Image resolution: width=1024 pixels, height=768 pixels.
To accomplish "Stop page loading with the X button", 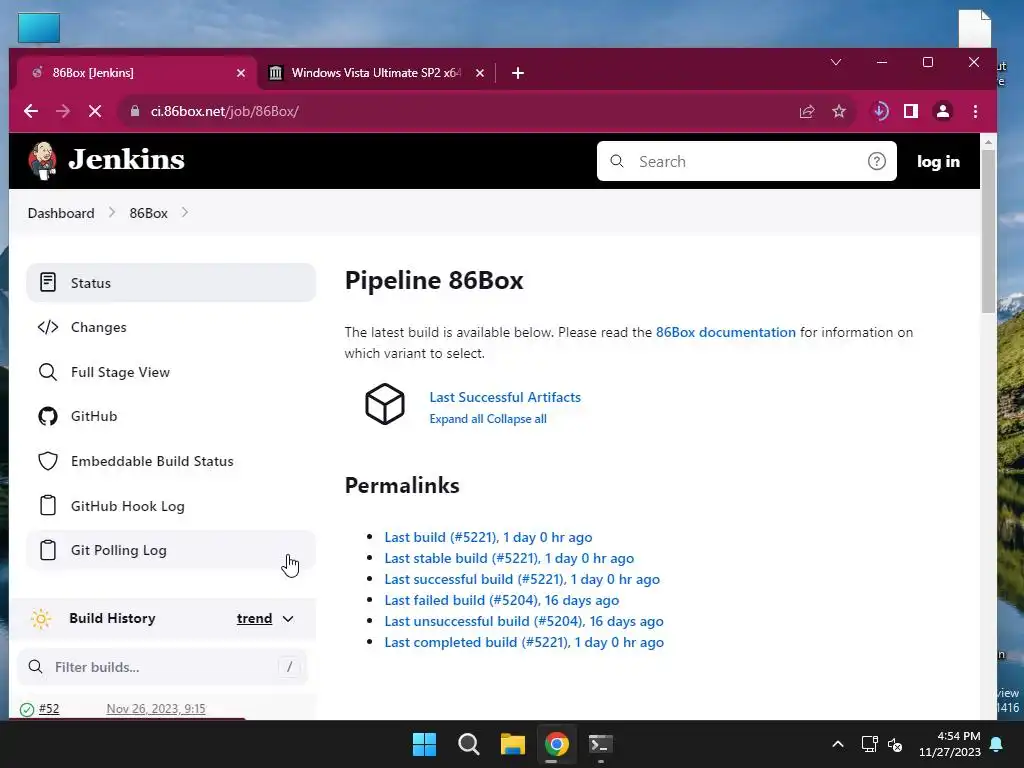I will (95, 111).
